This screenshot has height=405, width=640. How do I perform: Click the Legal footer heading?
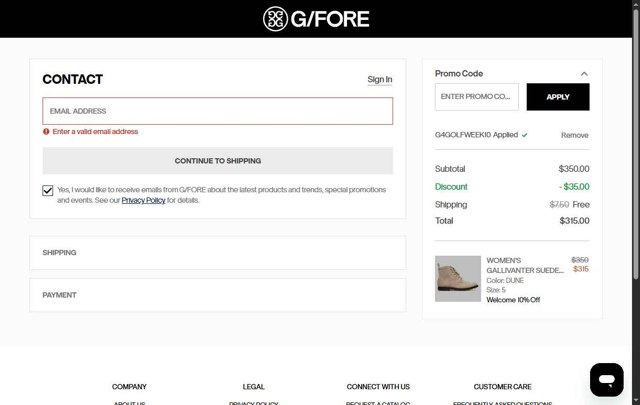click(253, 387)
